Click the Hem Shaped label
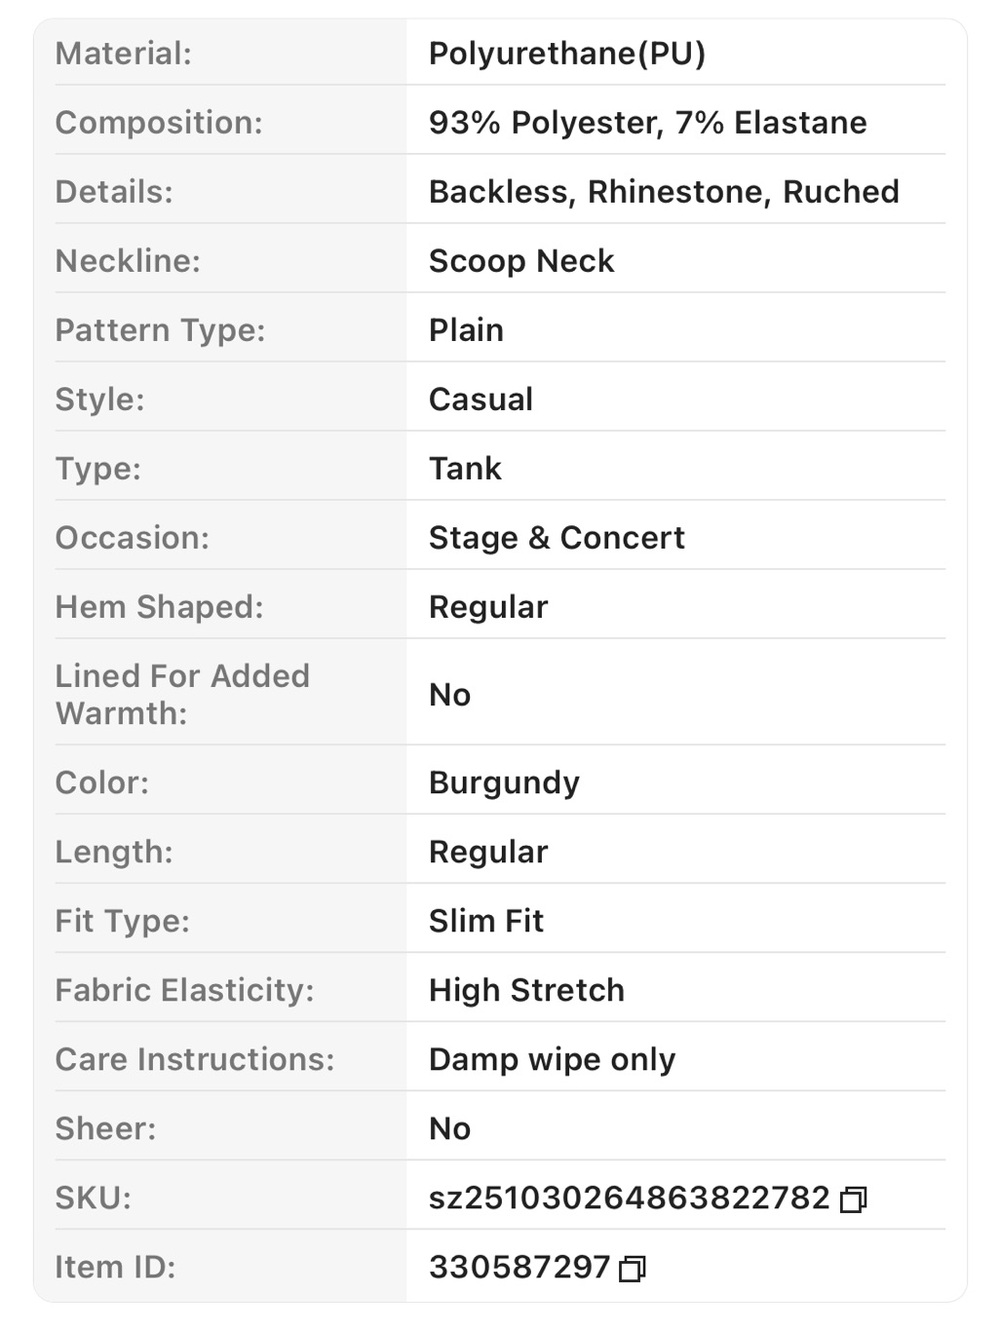Screen dimensions: 1000x1333 159,607
